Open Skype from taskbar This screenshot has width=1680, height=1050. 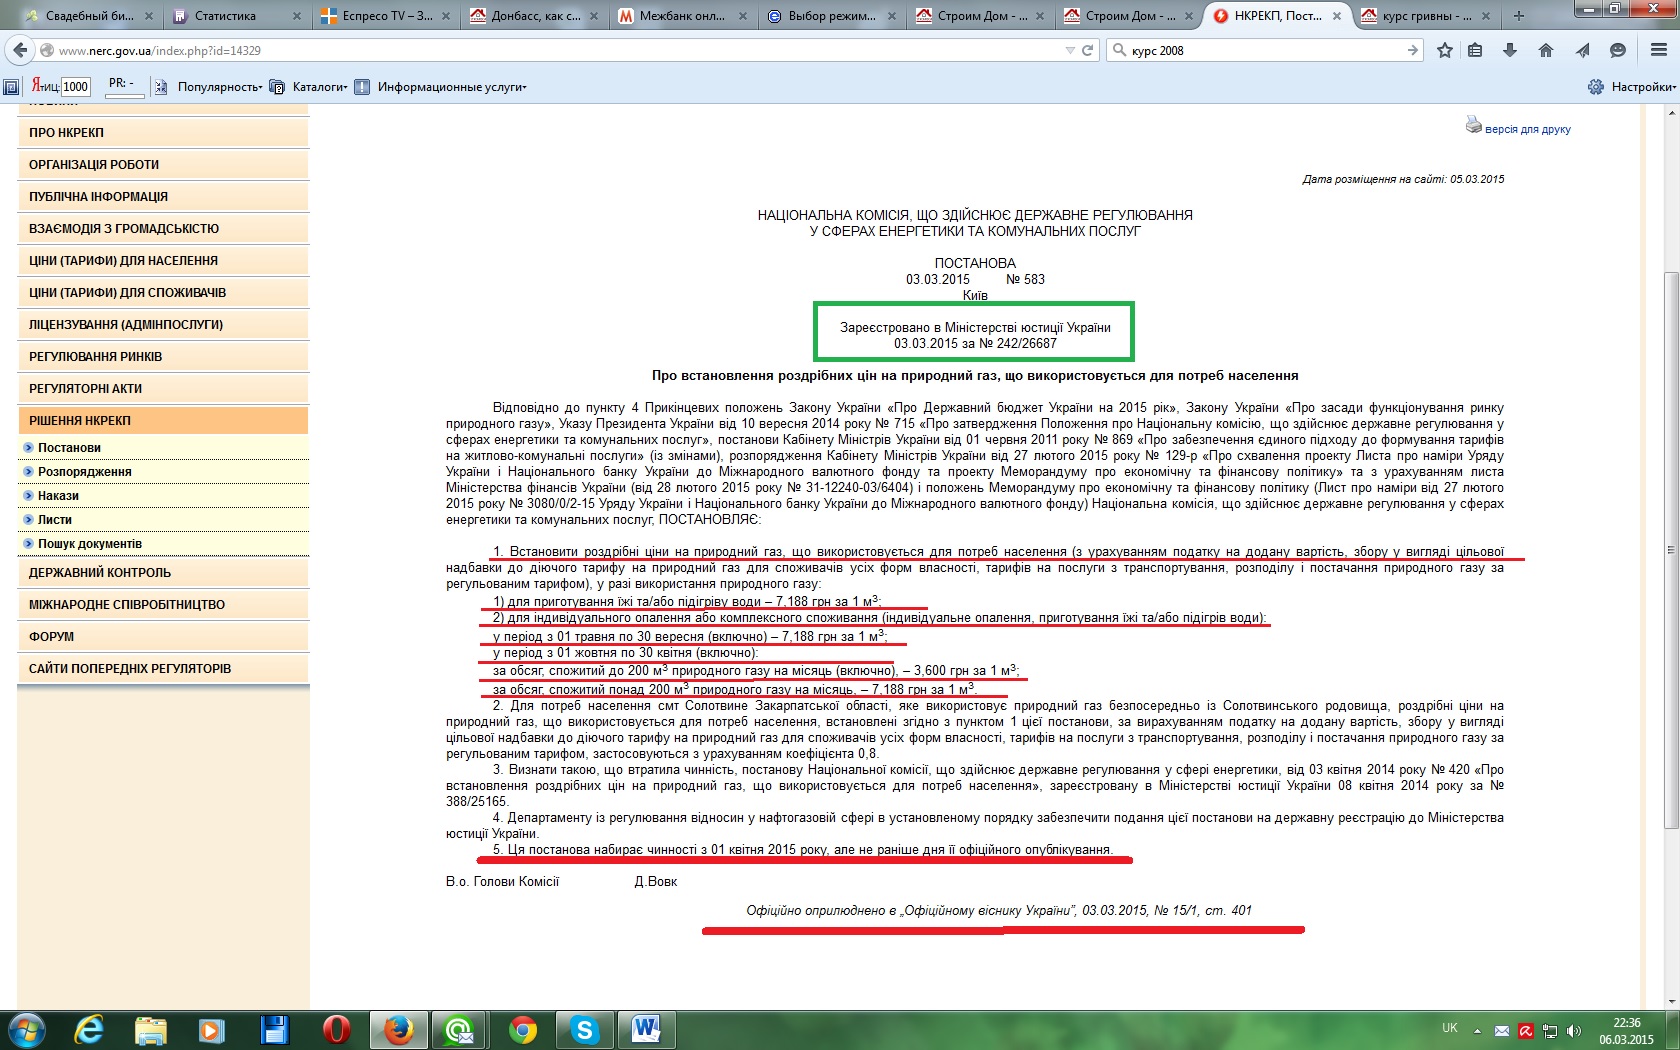click(x=584, y=1030)
